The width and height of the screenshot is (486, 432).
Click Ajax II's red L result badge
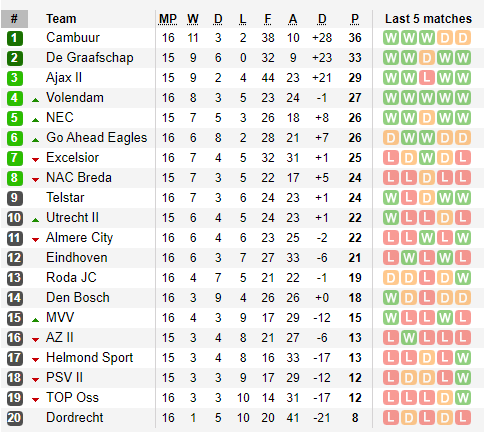[x=427, y=78]
